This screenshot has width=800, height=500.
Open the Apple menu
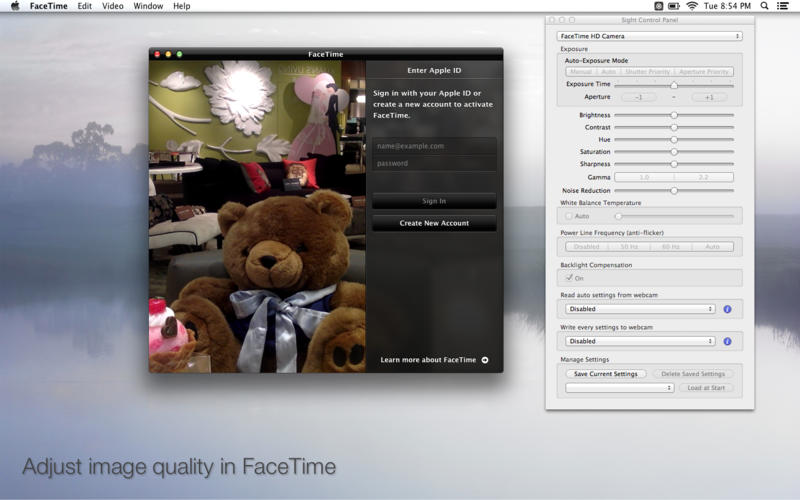coord(15,6)
